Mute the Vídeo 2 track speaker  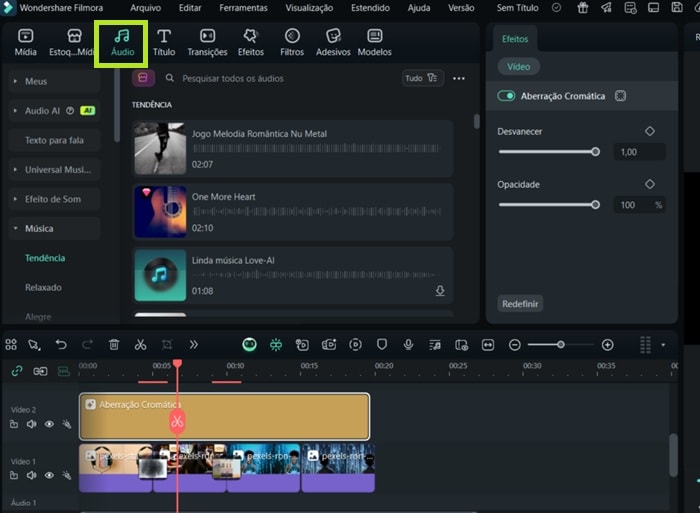click(x=31, y=424)
